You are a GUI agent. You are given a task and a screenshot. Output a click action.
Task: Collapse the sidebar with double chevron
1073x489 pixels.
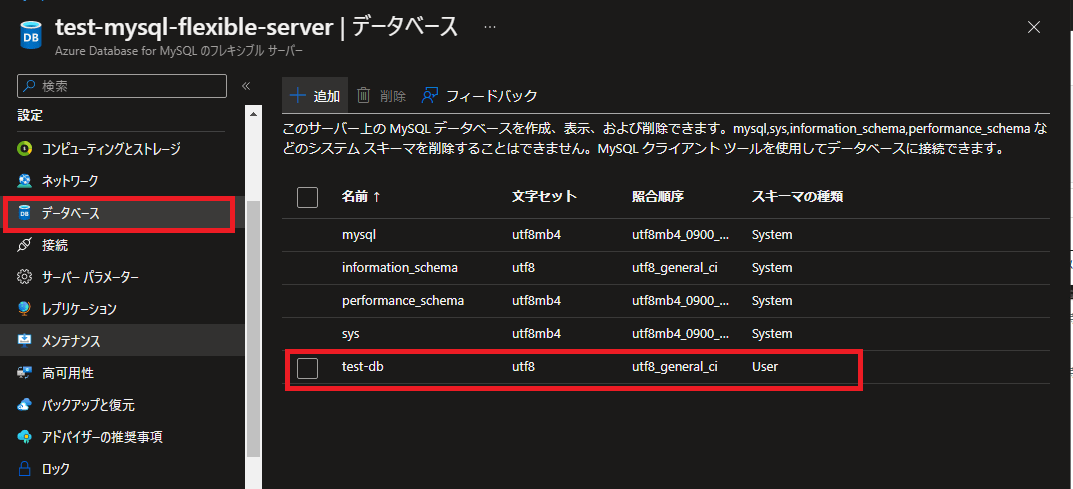pos(246,86)
